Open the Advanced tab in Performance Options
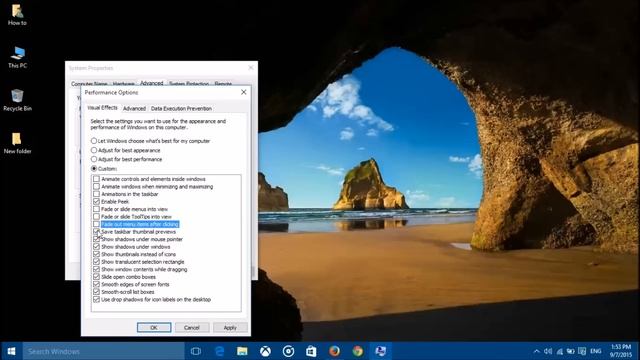This screenshot has height=360, width=640. pyautogui.click(x=134, y=109)
